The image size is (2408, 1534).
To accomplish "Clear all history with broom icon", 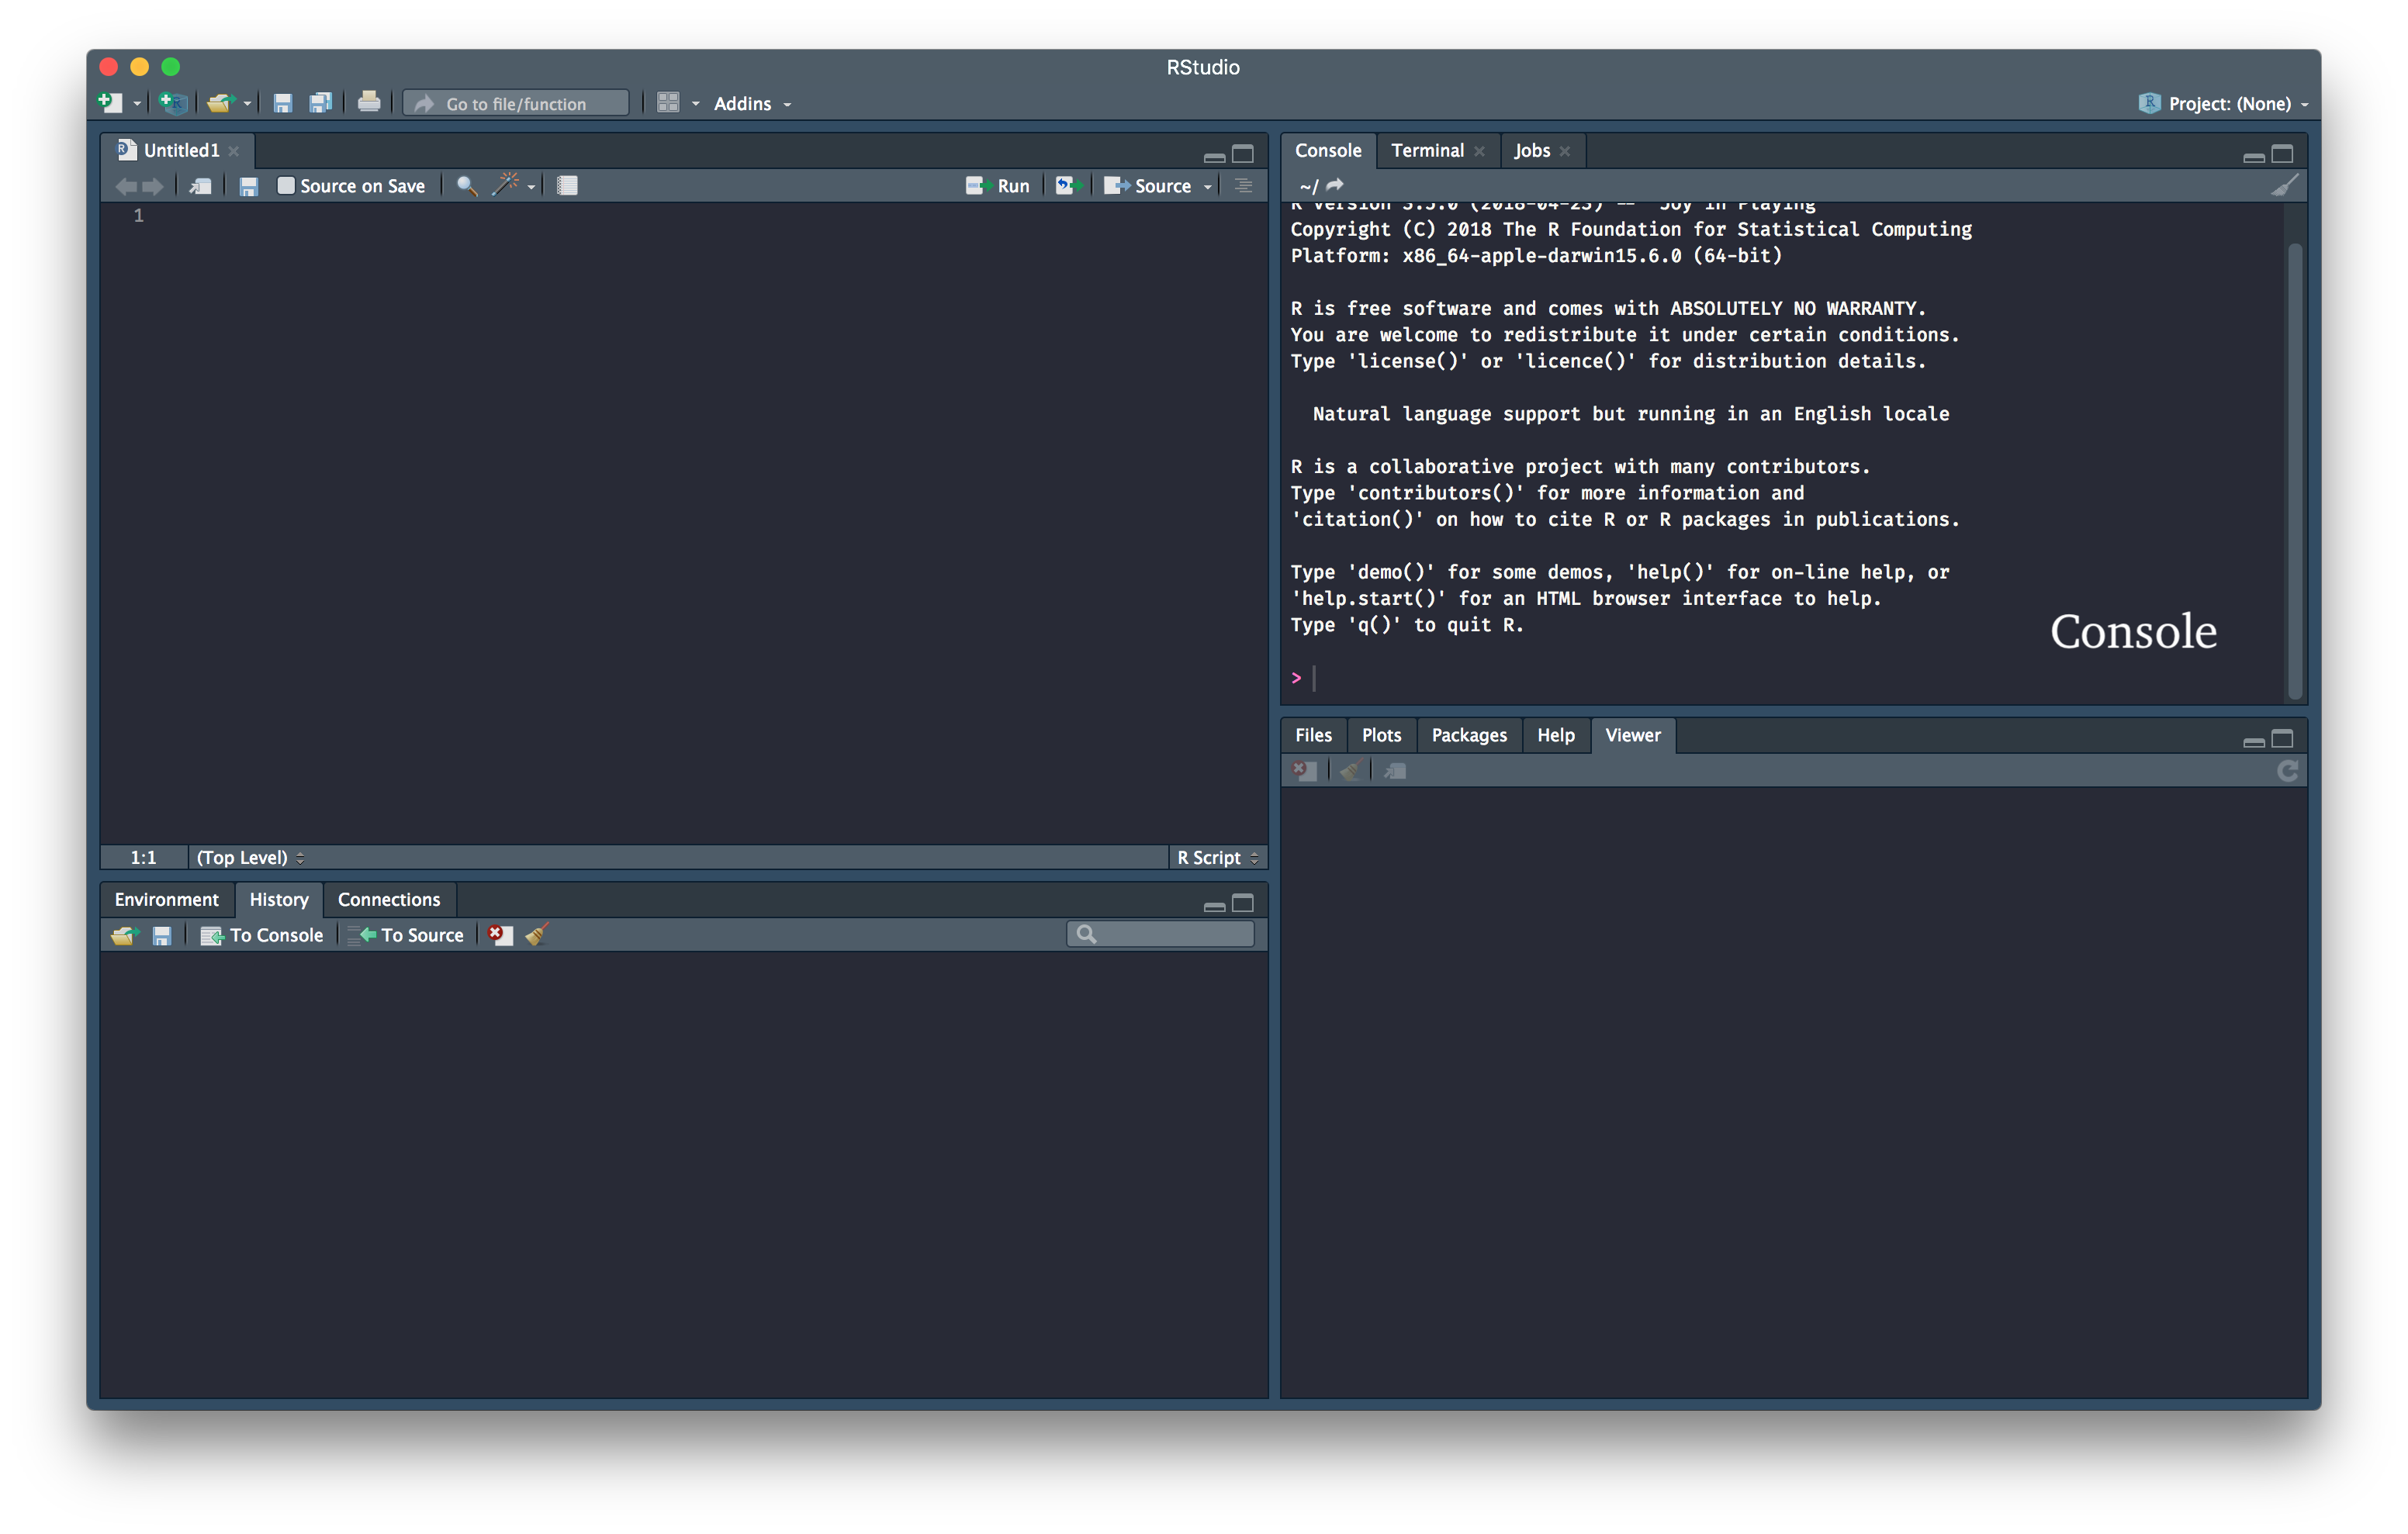I will [537, 934].
